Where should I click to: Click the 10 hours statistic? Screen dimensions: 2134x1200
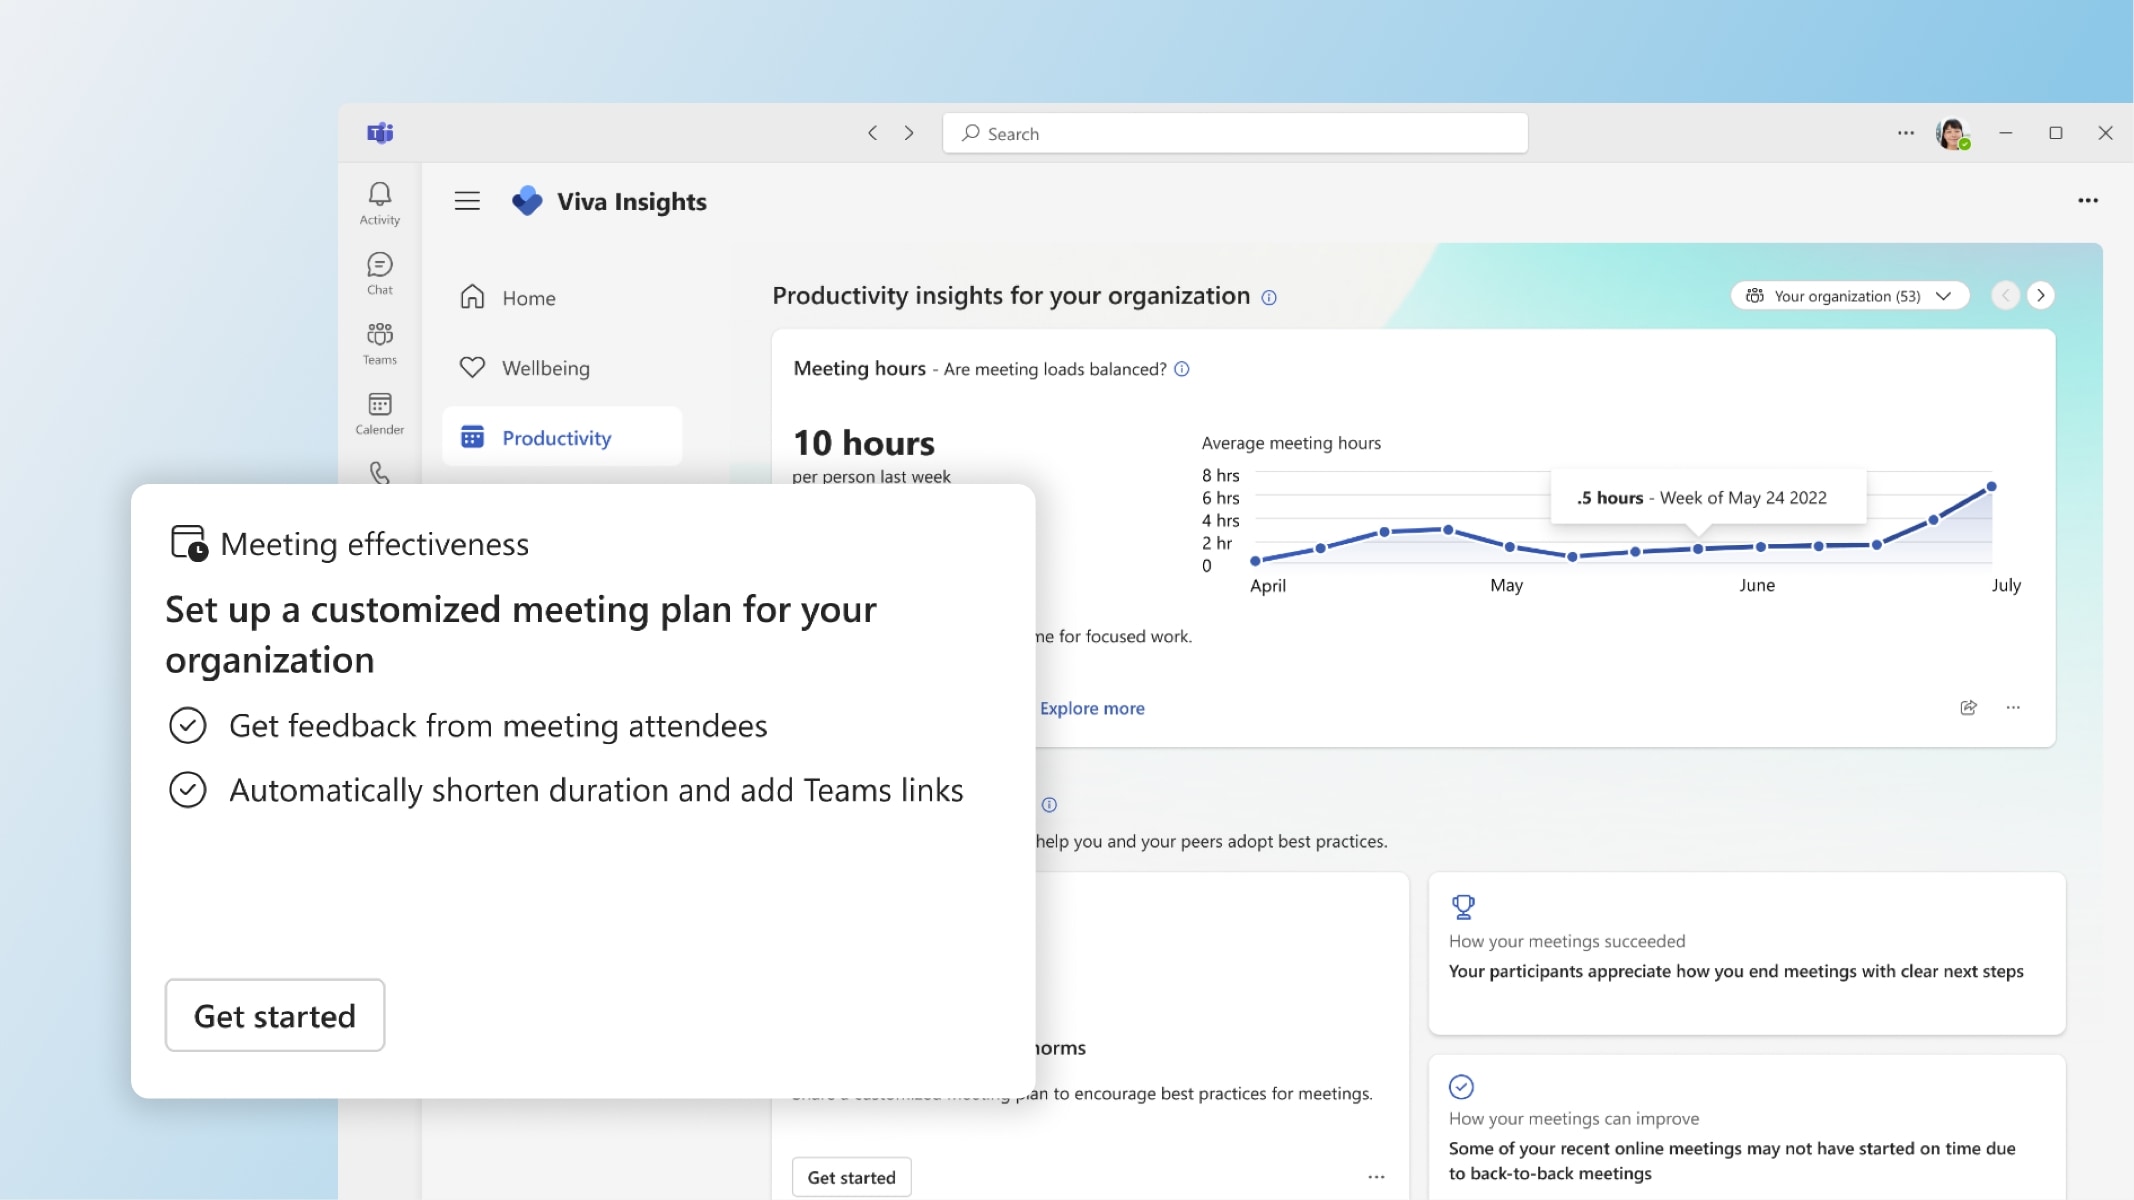[864, 443]
